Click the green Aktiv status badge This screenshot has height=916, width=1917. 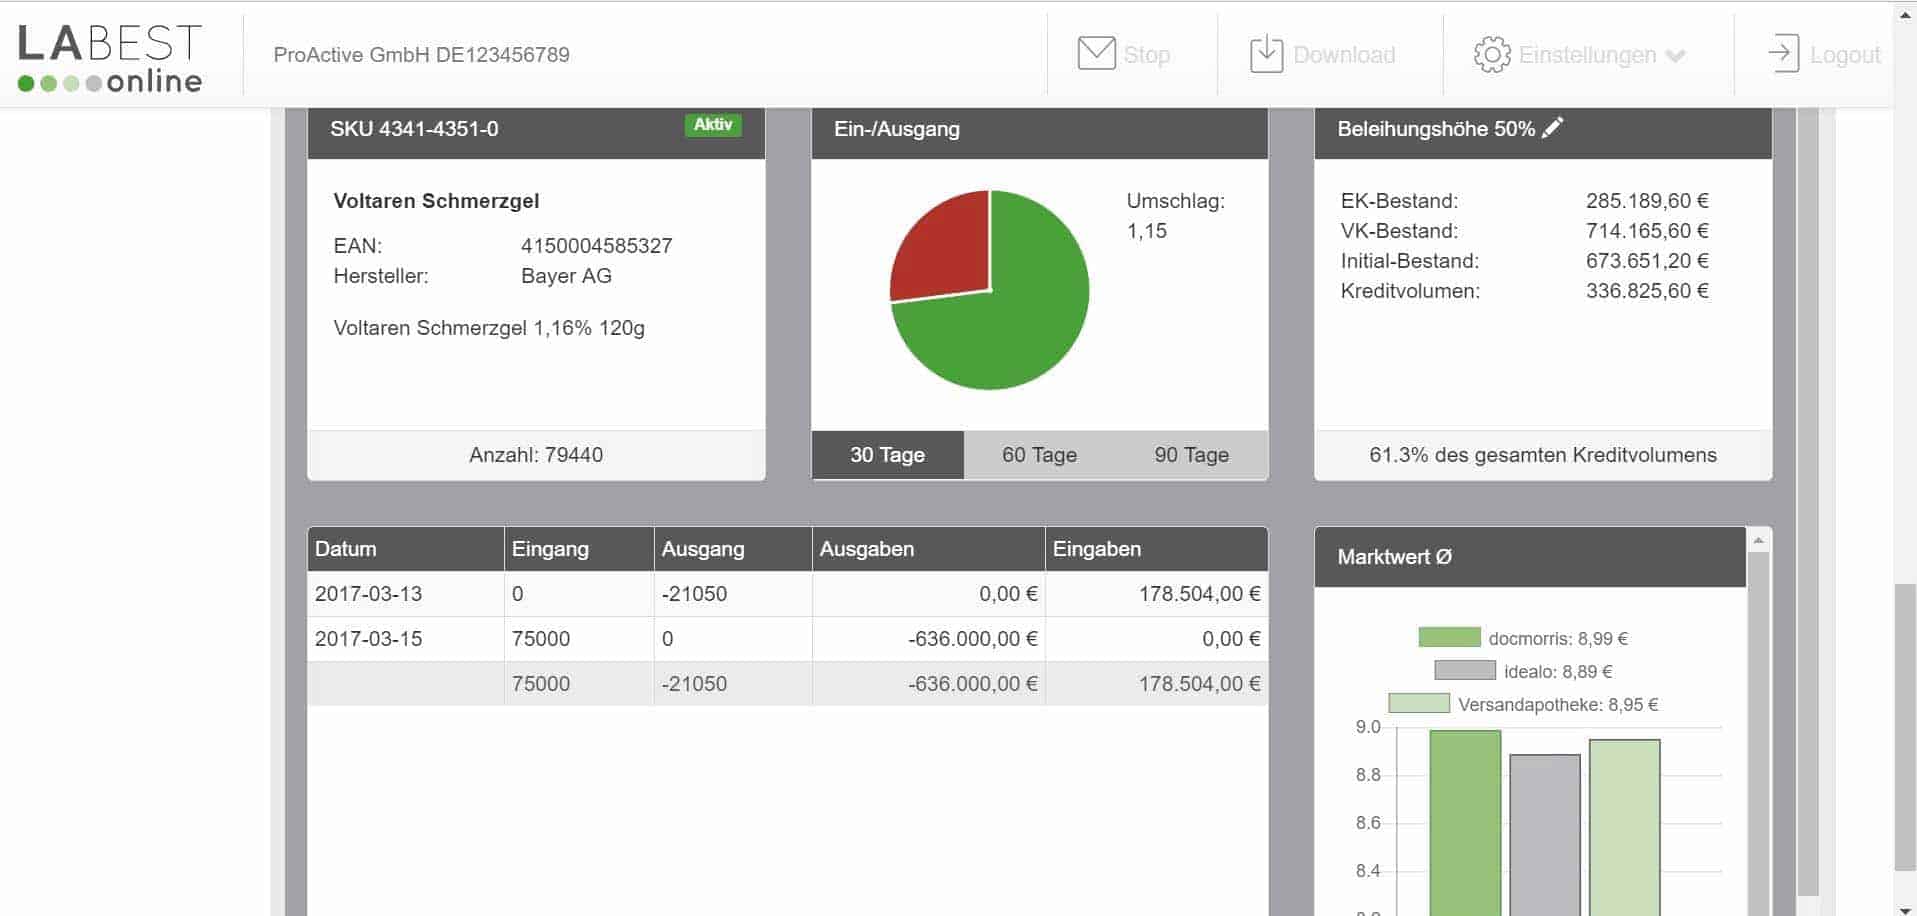click(713, 125)
